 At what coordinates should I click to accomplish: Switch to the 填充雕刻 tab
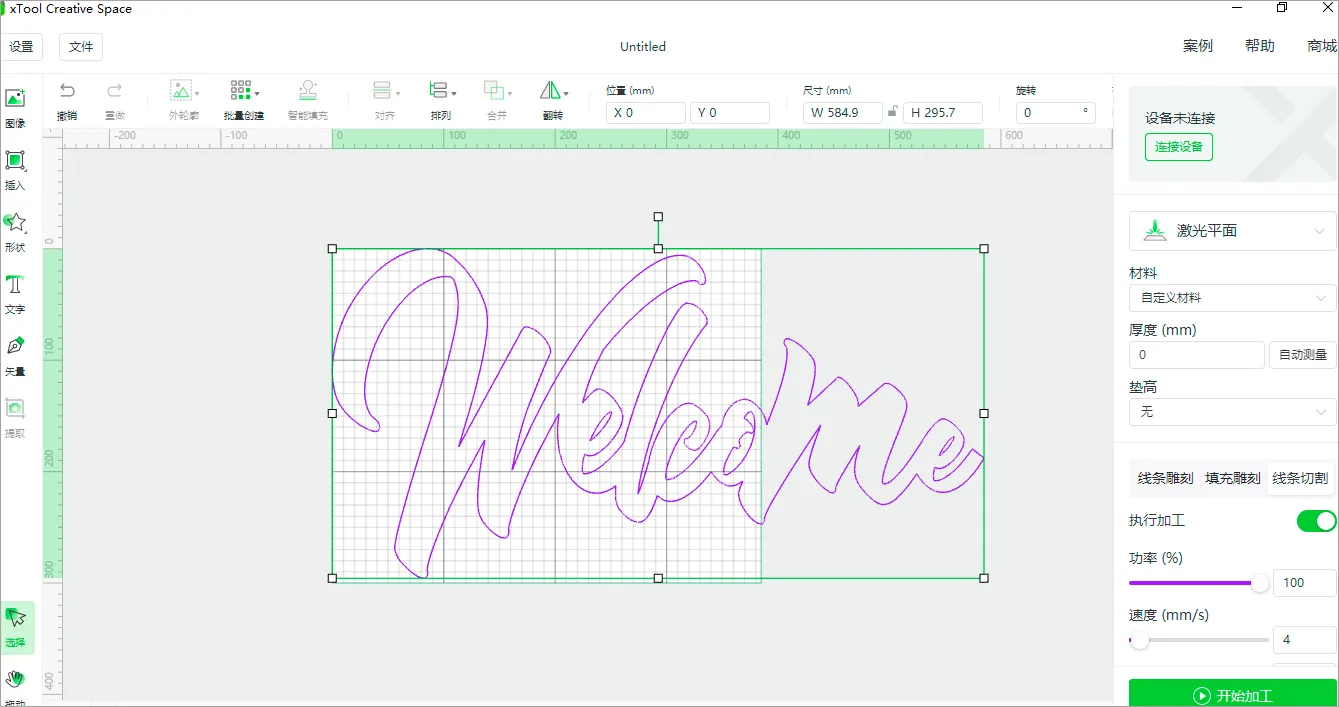click(x=1232, y=478)
